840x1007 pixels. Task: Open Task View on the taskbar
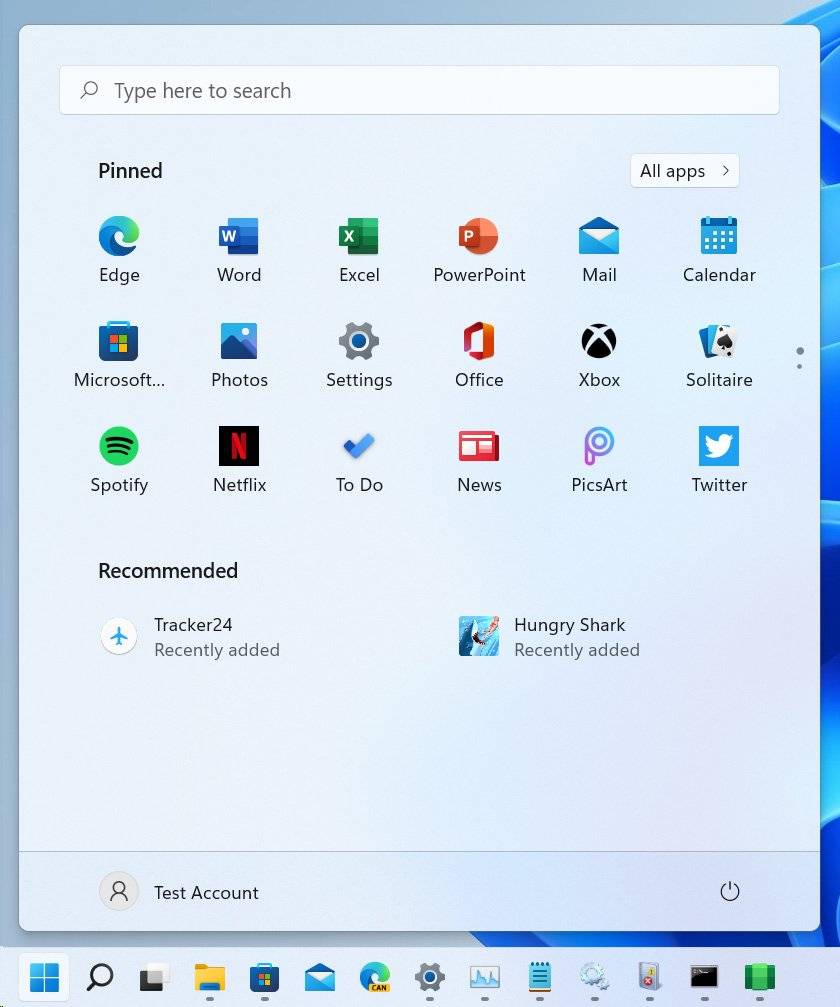pyautogui.click(x=154, y=977)
